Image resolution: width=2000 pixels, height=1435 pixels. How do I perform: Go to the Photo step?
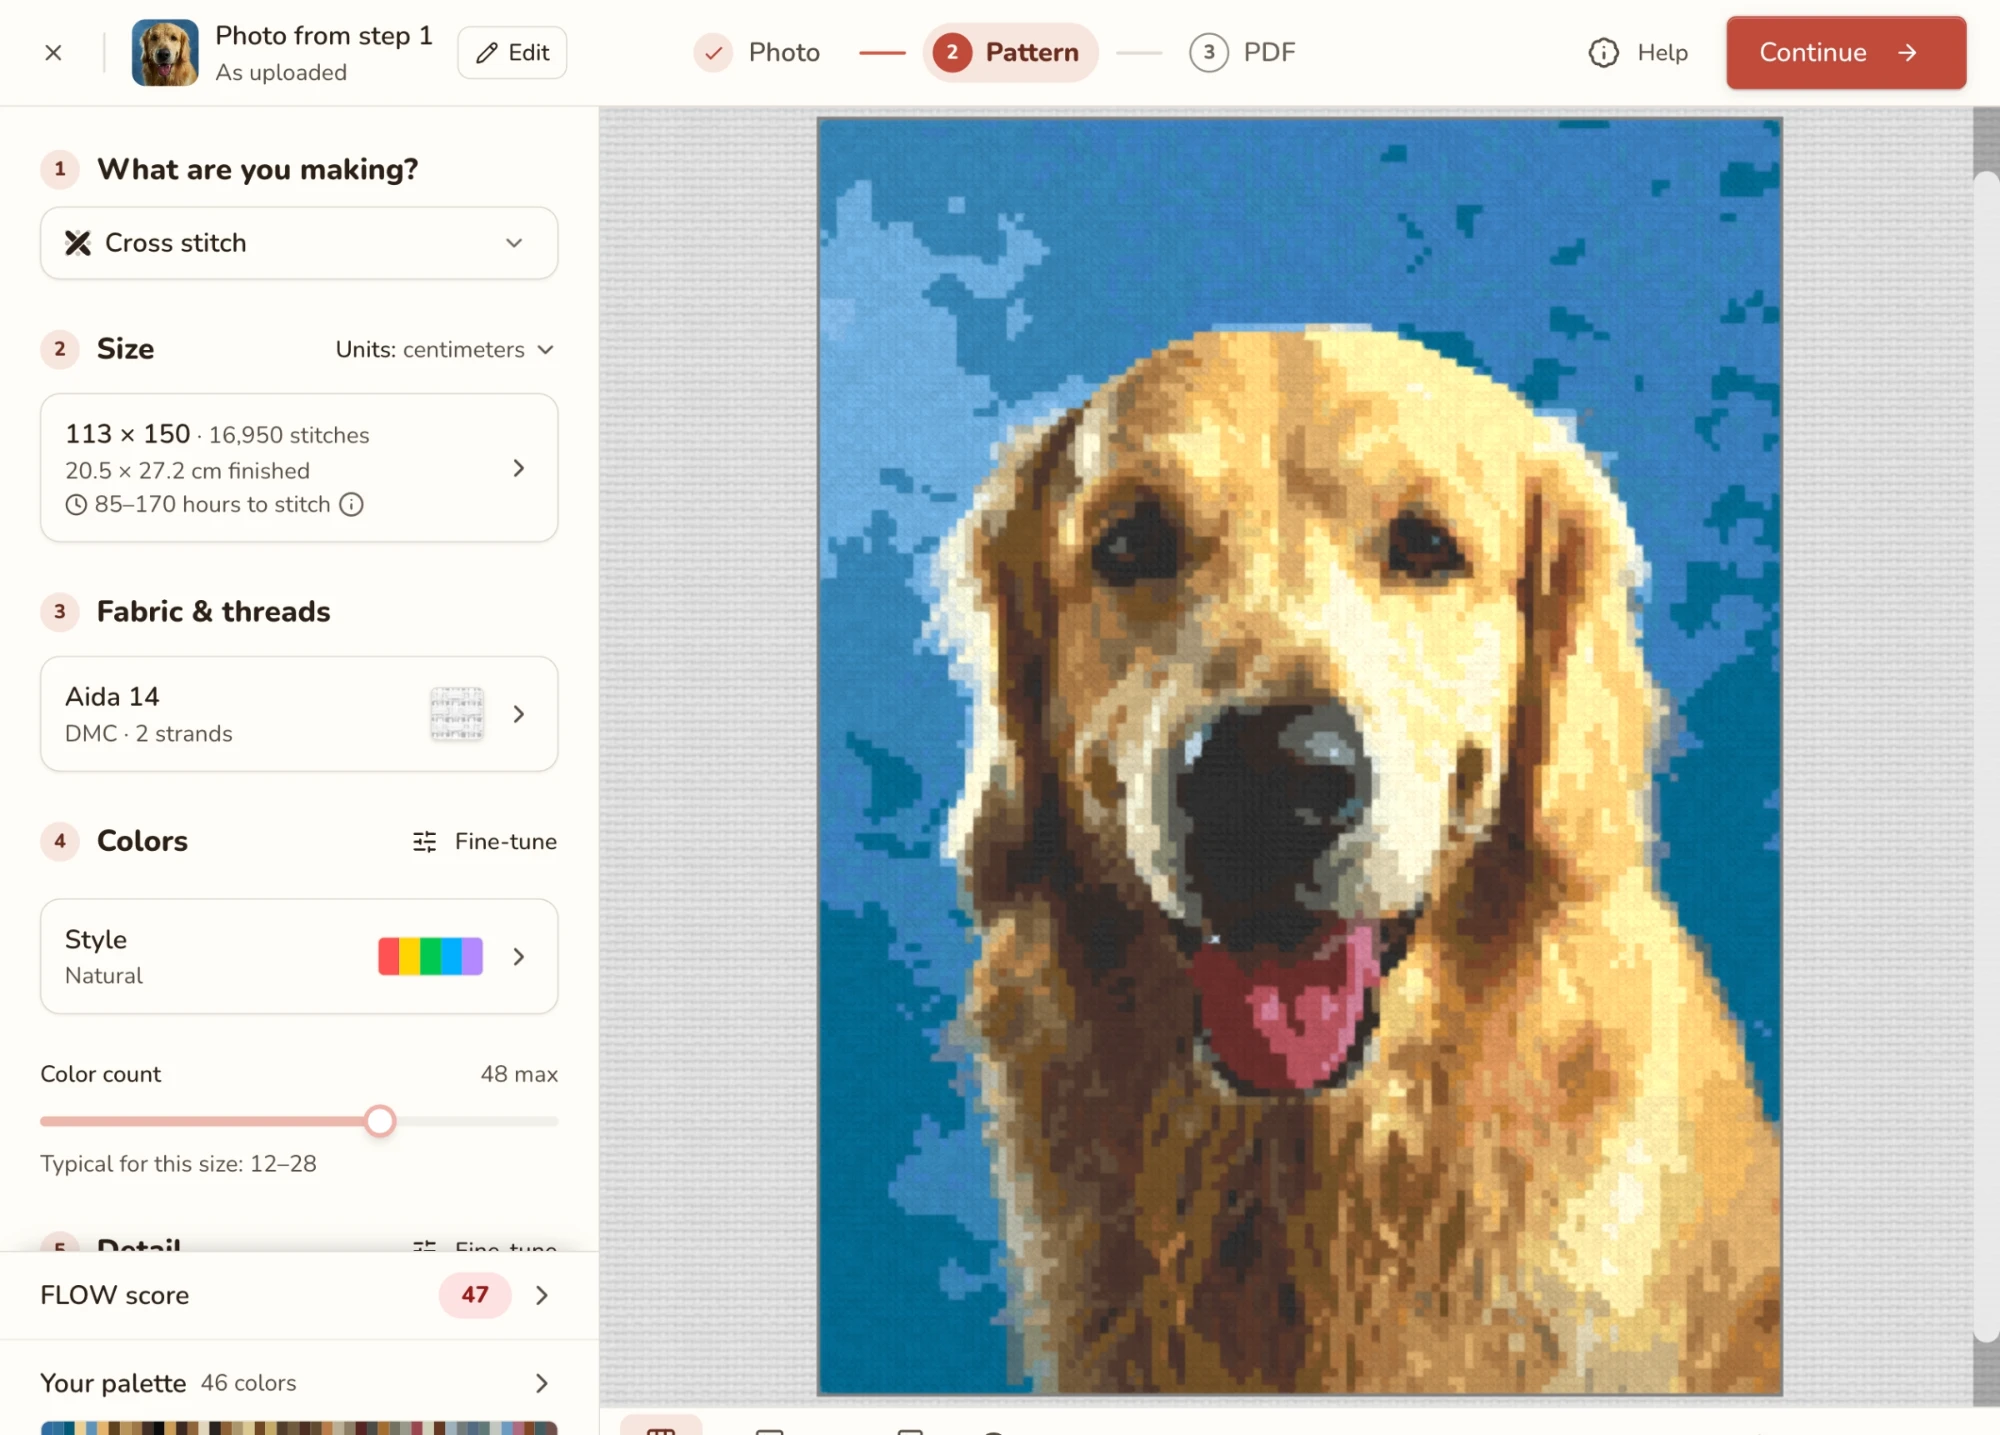[x=757, y=52]
